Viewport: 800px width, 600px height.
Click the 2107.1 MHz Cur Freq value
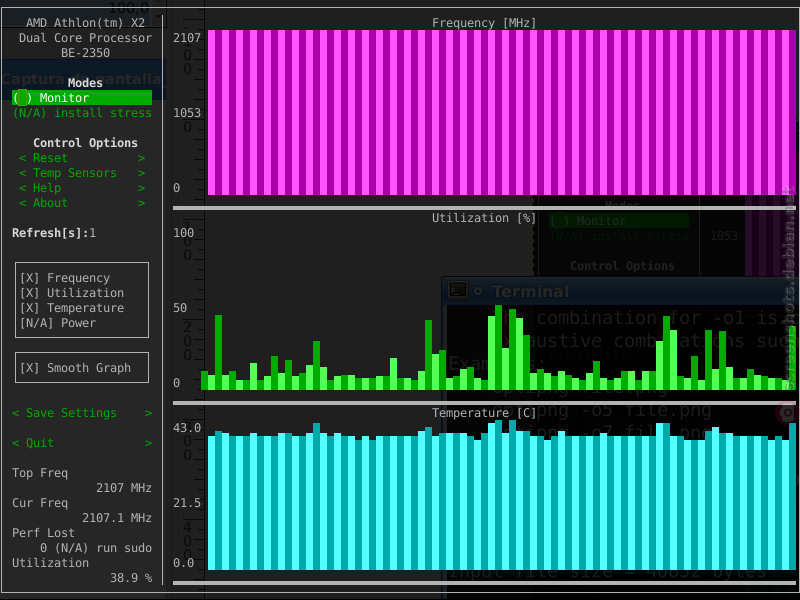(x=117, y=518)
